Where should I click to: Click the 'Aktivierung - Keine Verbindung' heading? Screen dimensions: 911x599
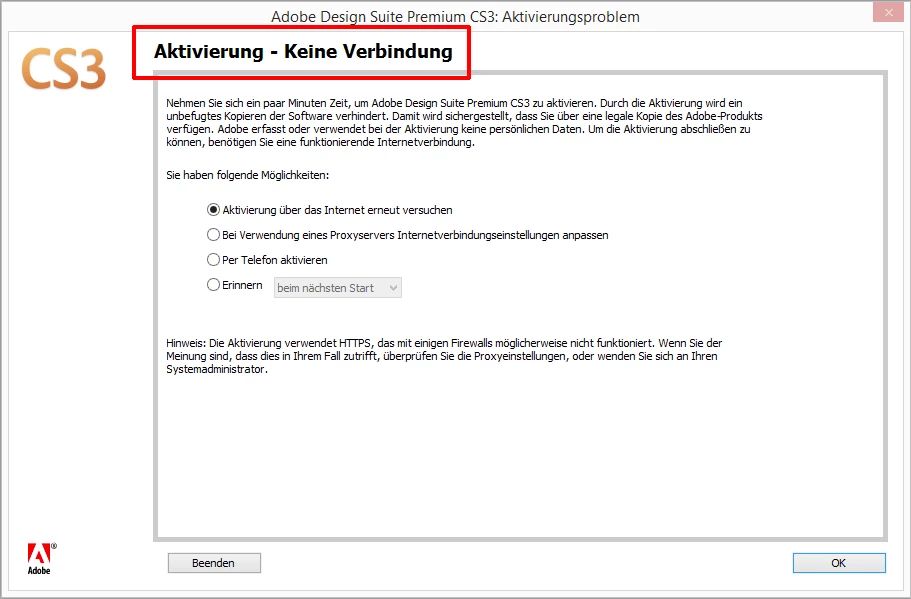click(x=303, y=52)
